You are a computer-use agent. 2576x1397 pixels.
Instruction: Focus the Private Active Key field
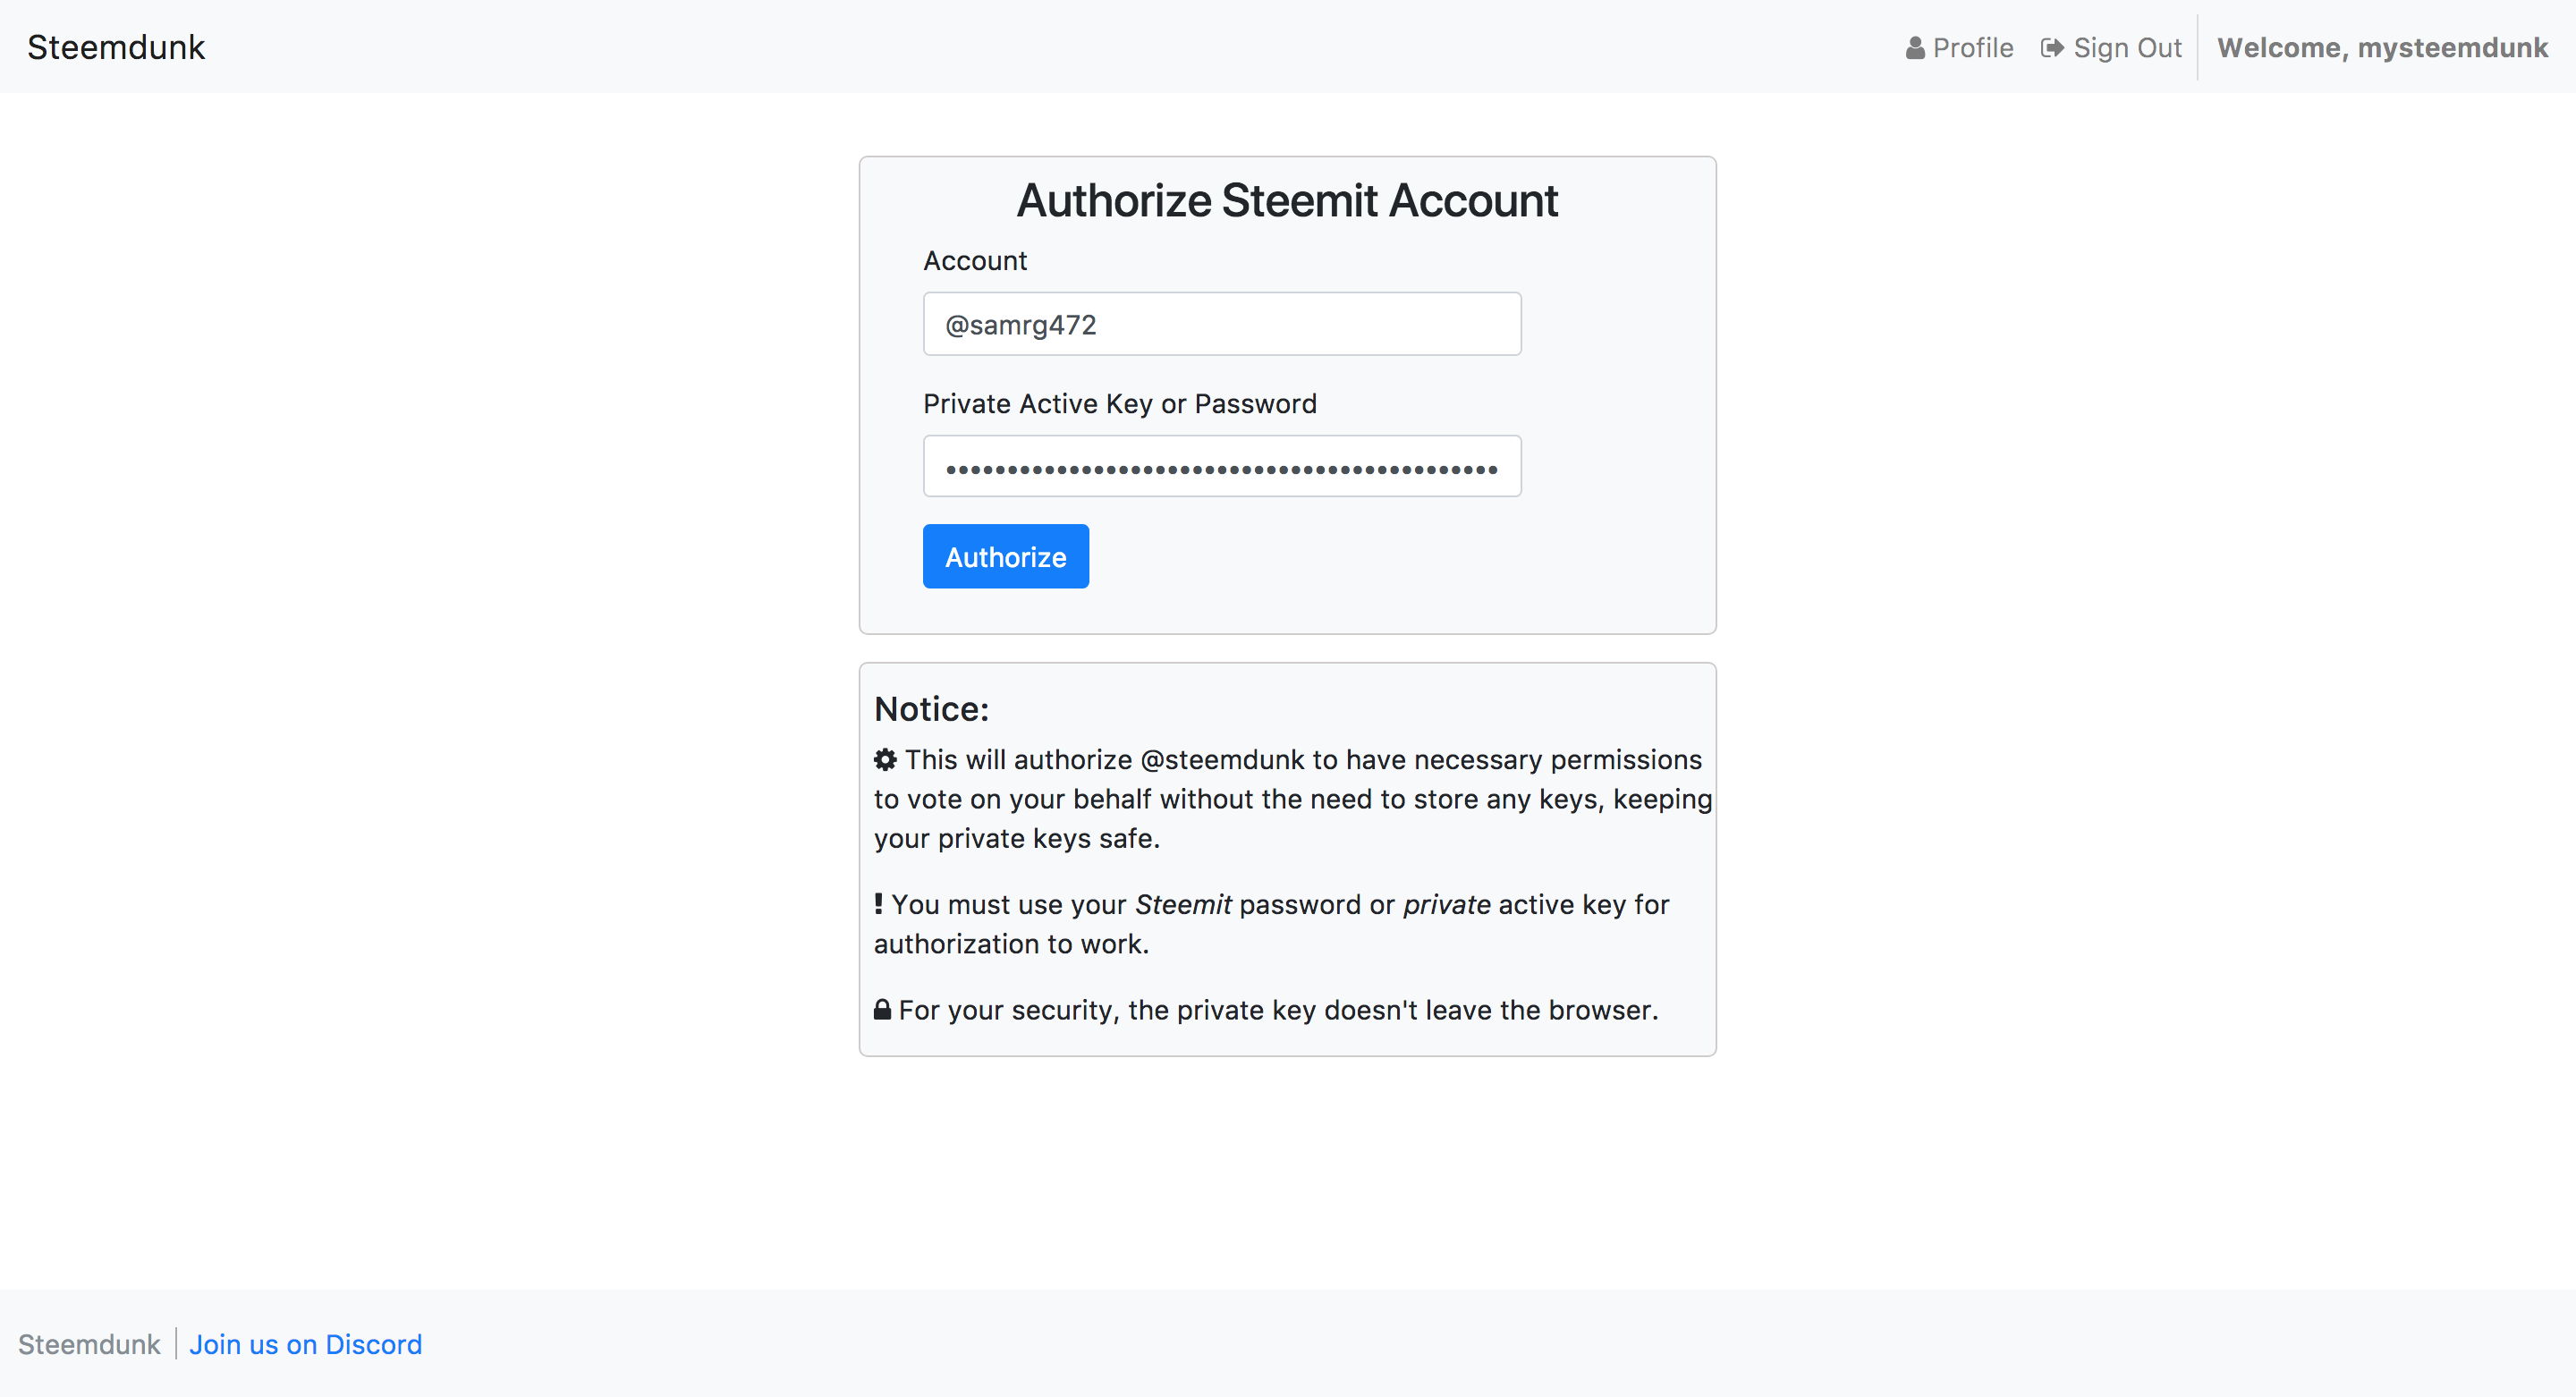(x=1222, y=466)
